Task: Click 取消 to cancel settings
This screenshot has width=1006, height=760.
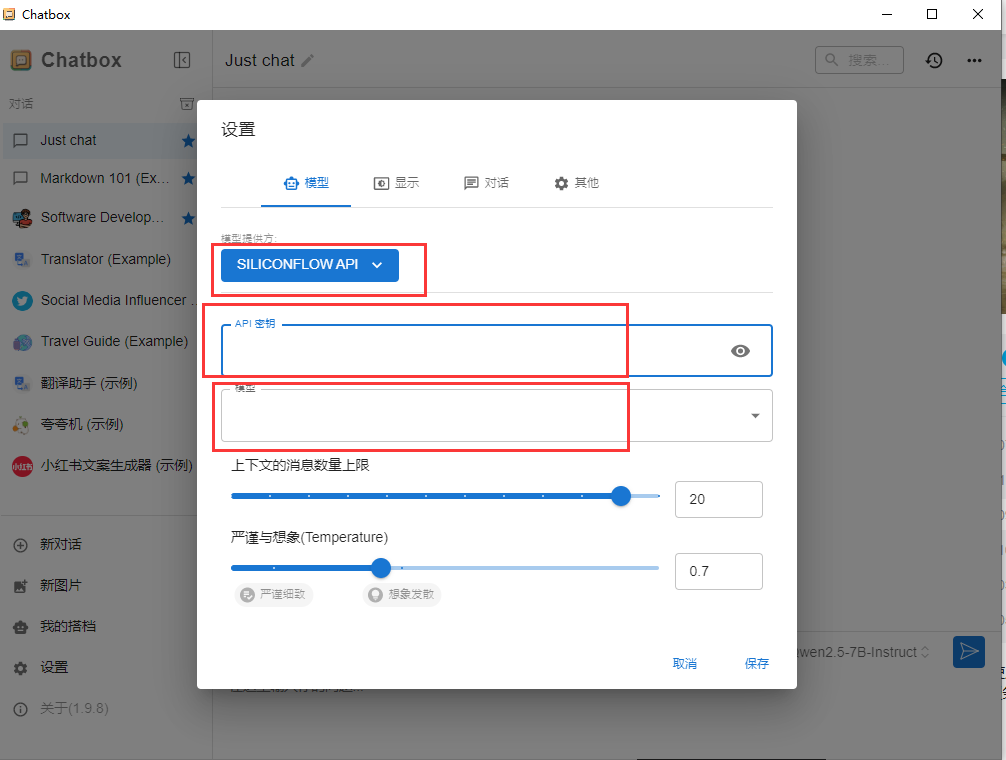Action: pos(685,664)
